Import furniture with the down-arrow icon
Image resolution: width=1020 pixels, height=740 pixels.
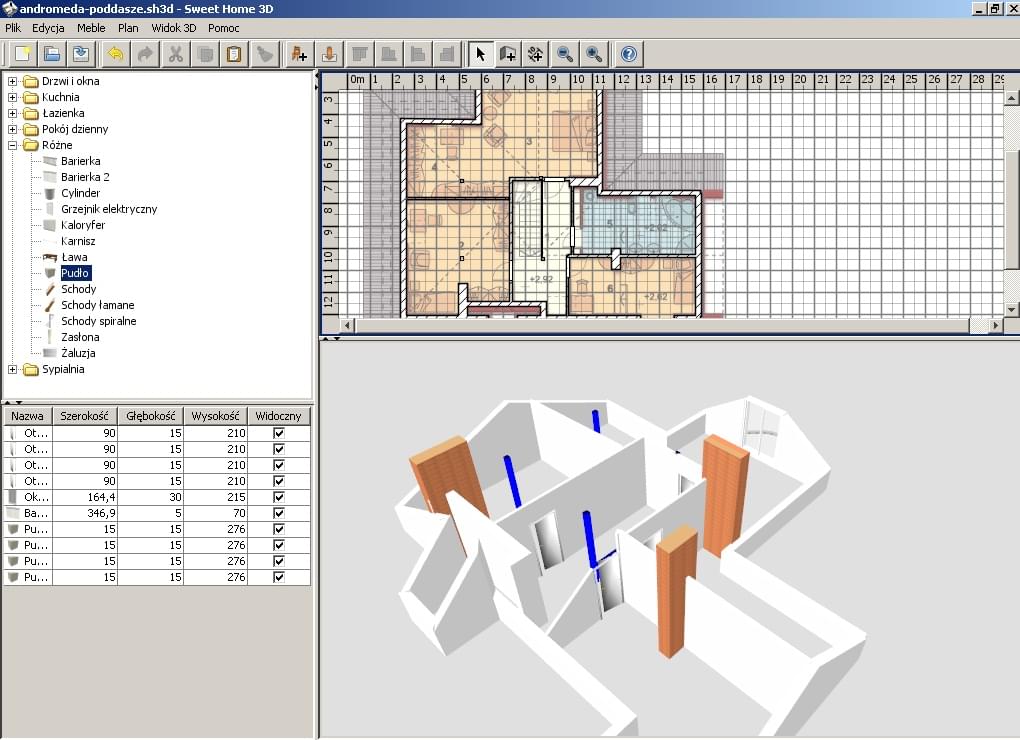click(329, 54)
